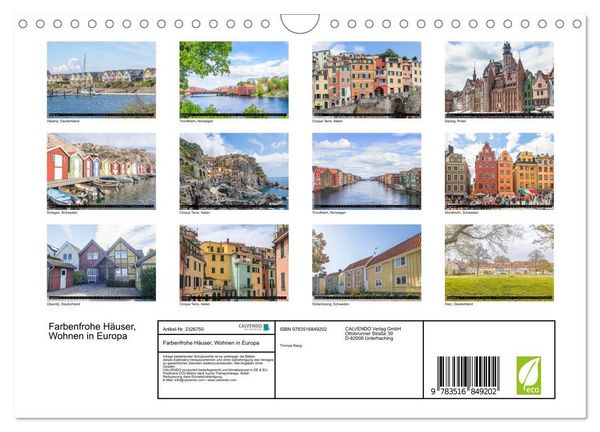
Task: Open the first Trondheim, Norwegen photo with the green tree
Action: click(234, 80)
